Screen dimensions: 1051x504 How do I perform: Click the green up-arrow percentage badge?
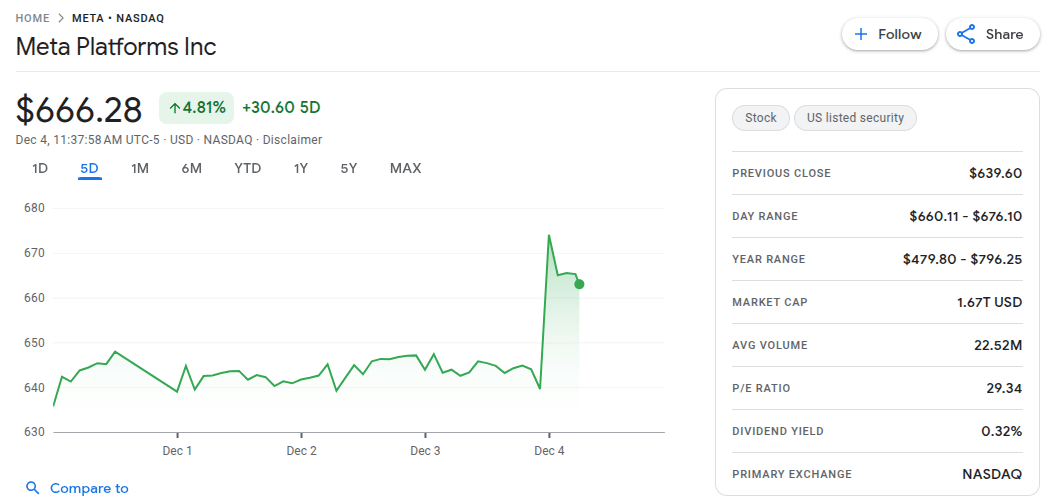(196, 107)
